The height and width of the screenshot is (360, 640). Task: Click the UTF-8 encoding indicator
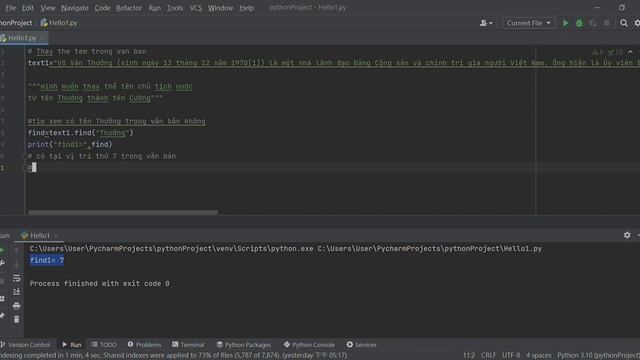[511, 356]
